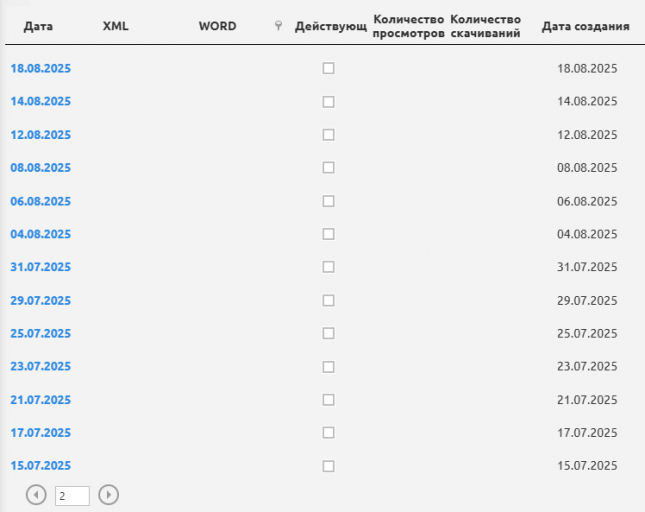Image resolution: width=645 pixels, height=512 pixels.
Task: Toggle Действующ checkbox for 18.08.2025 row
Action: (328, 68)
